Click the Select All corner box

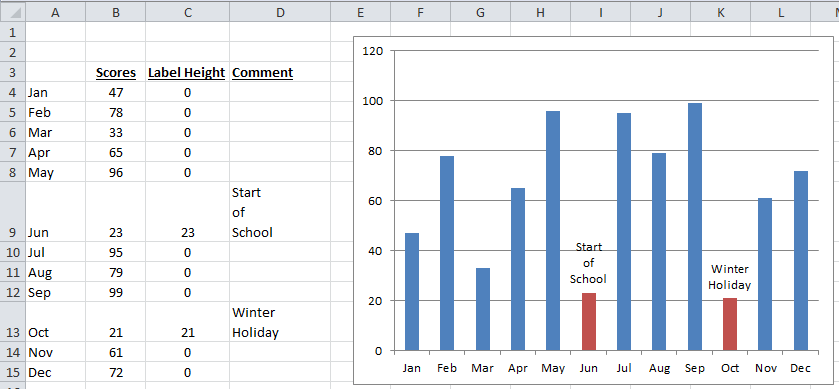(12, 12)
